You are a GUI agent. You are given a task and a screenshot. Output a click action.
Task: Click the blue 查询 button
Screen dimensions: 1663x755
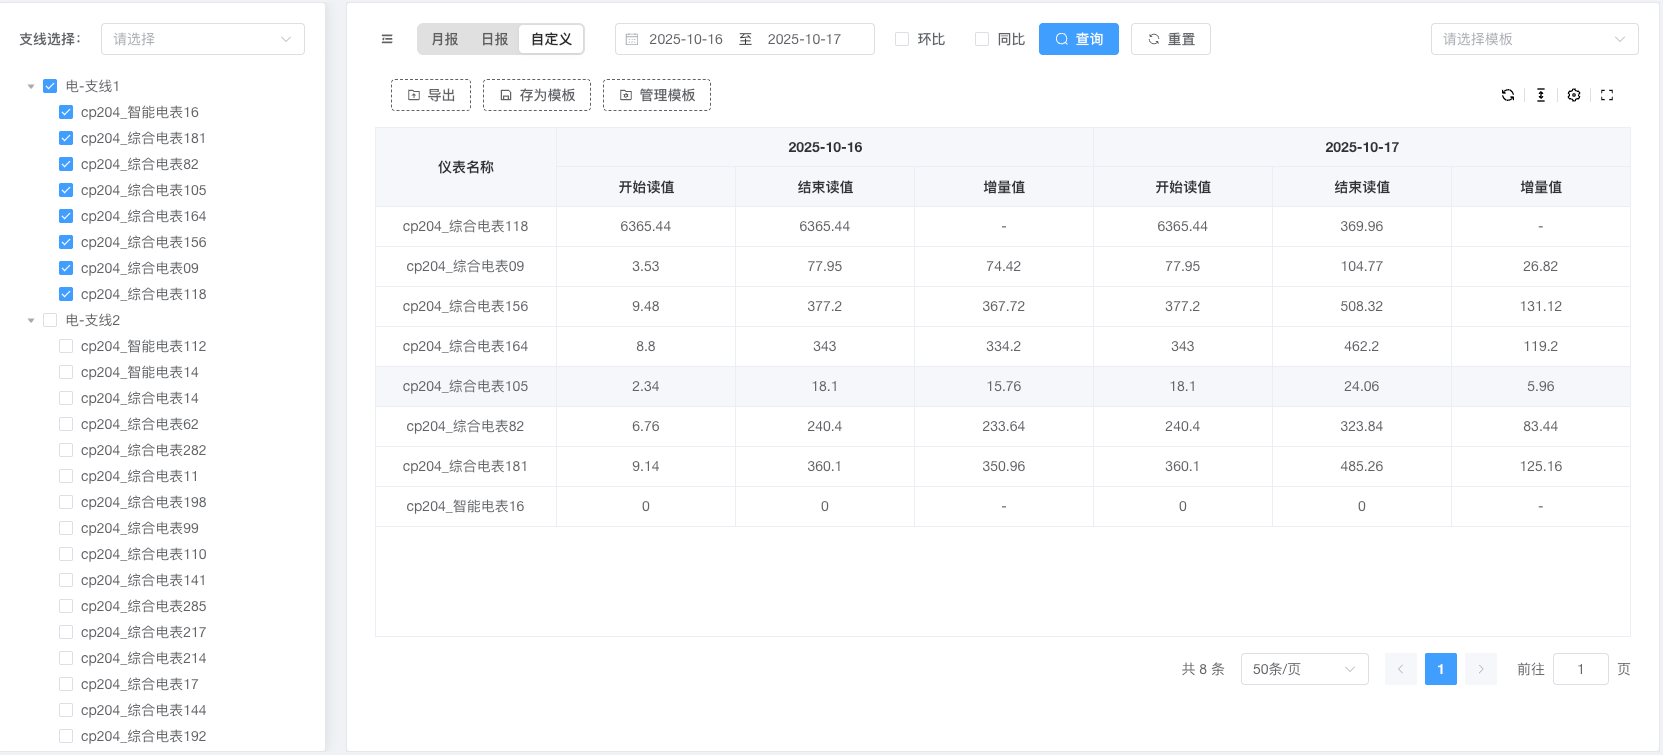1079,39
